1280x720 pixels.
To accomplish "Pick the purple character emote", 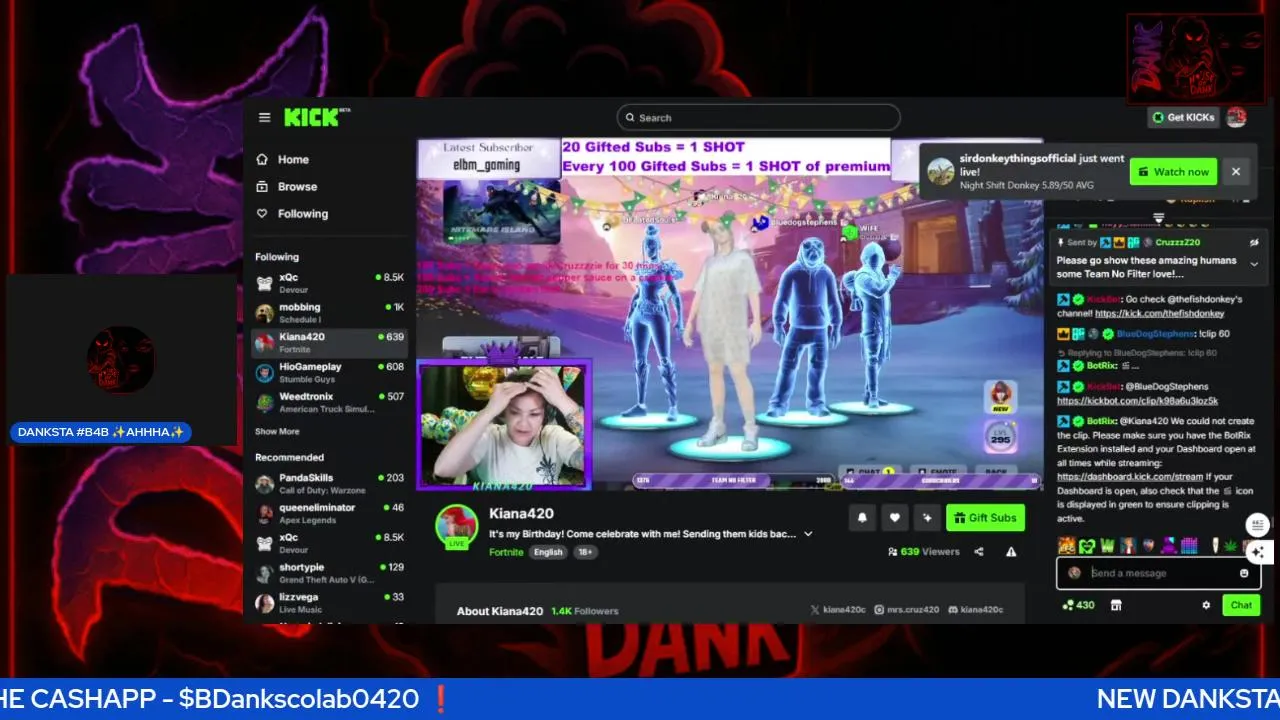I will [1169, 546].
